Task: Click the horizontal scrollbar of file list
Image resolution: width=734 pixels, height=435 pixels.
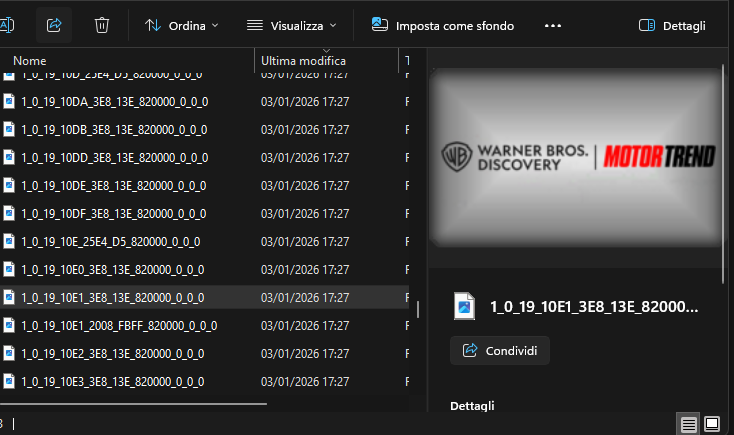Action: (x=133, y=404)
